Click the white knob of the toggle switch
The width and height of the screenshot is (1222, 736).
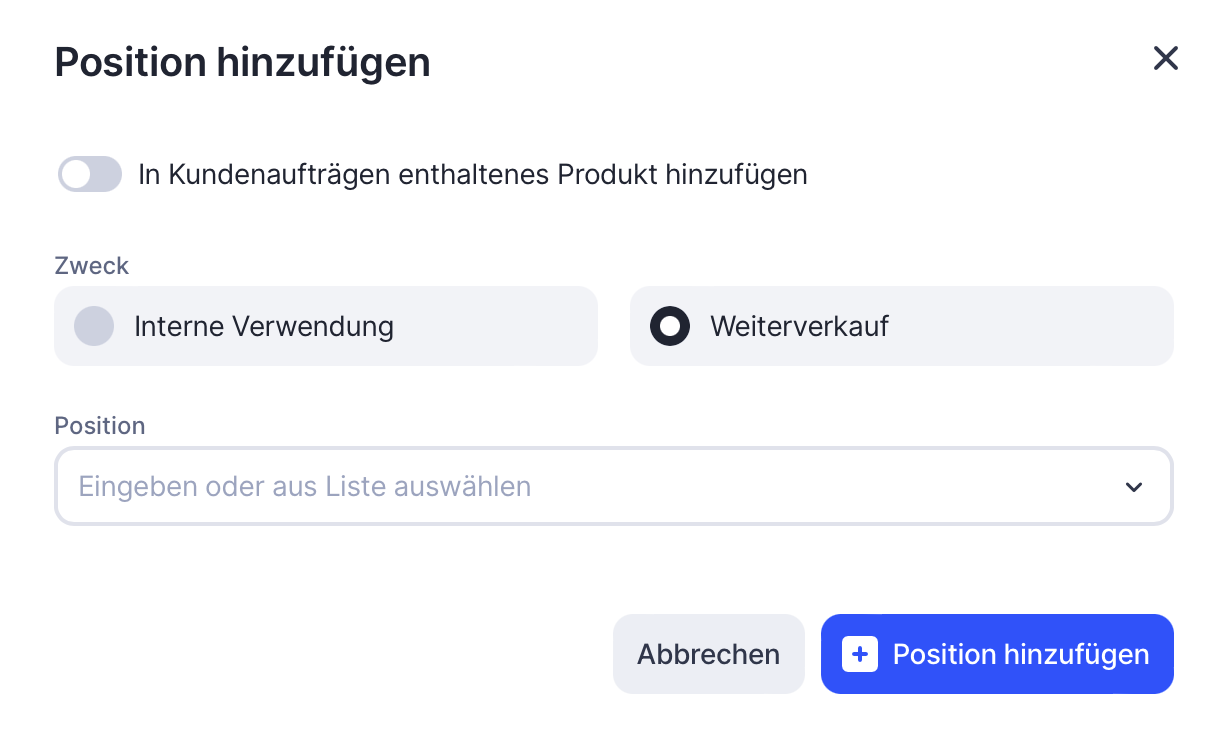(76, 174)
